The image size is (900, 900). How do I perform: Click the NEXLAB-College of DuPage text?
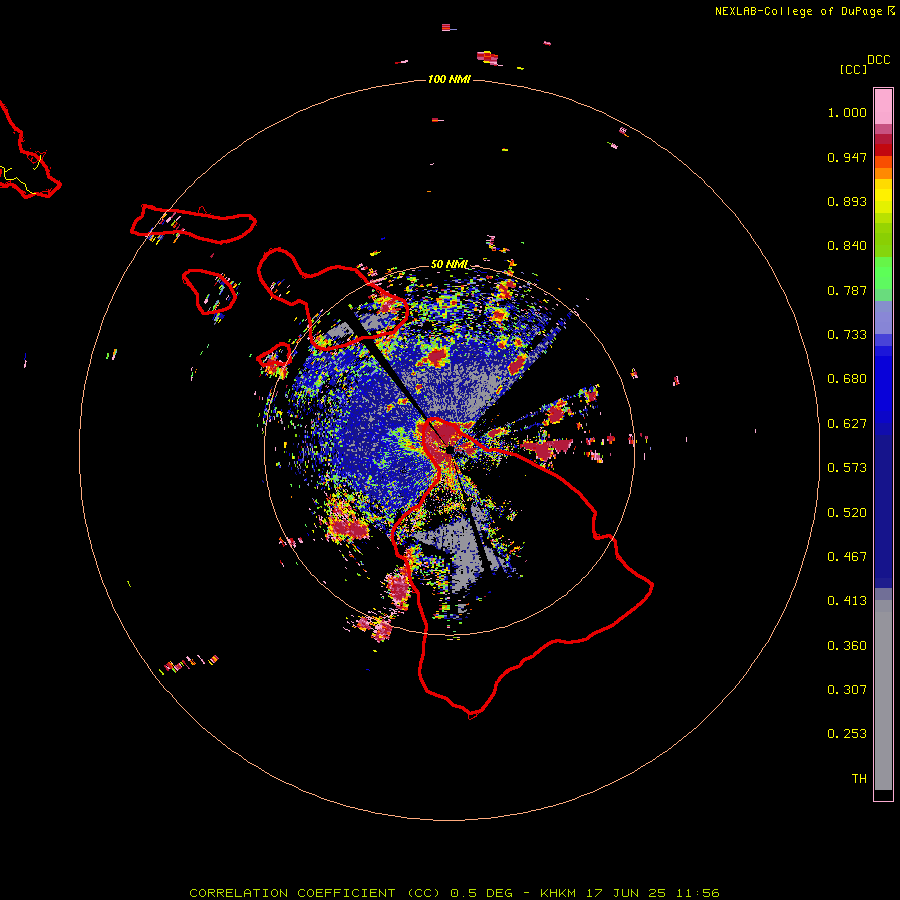(x=798, y=11)
